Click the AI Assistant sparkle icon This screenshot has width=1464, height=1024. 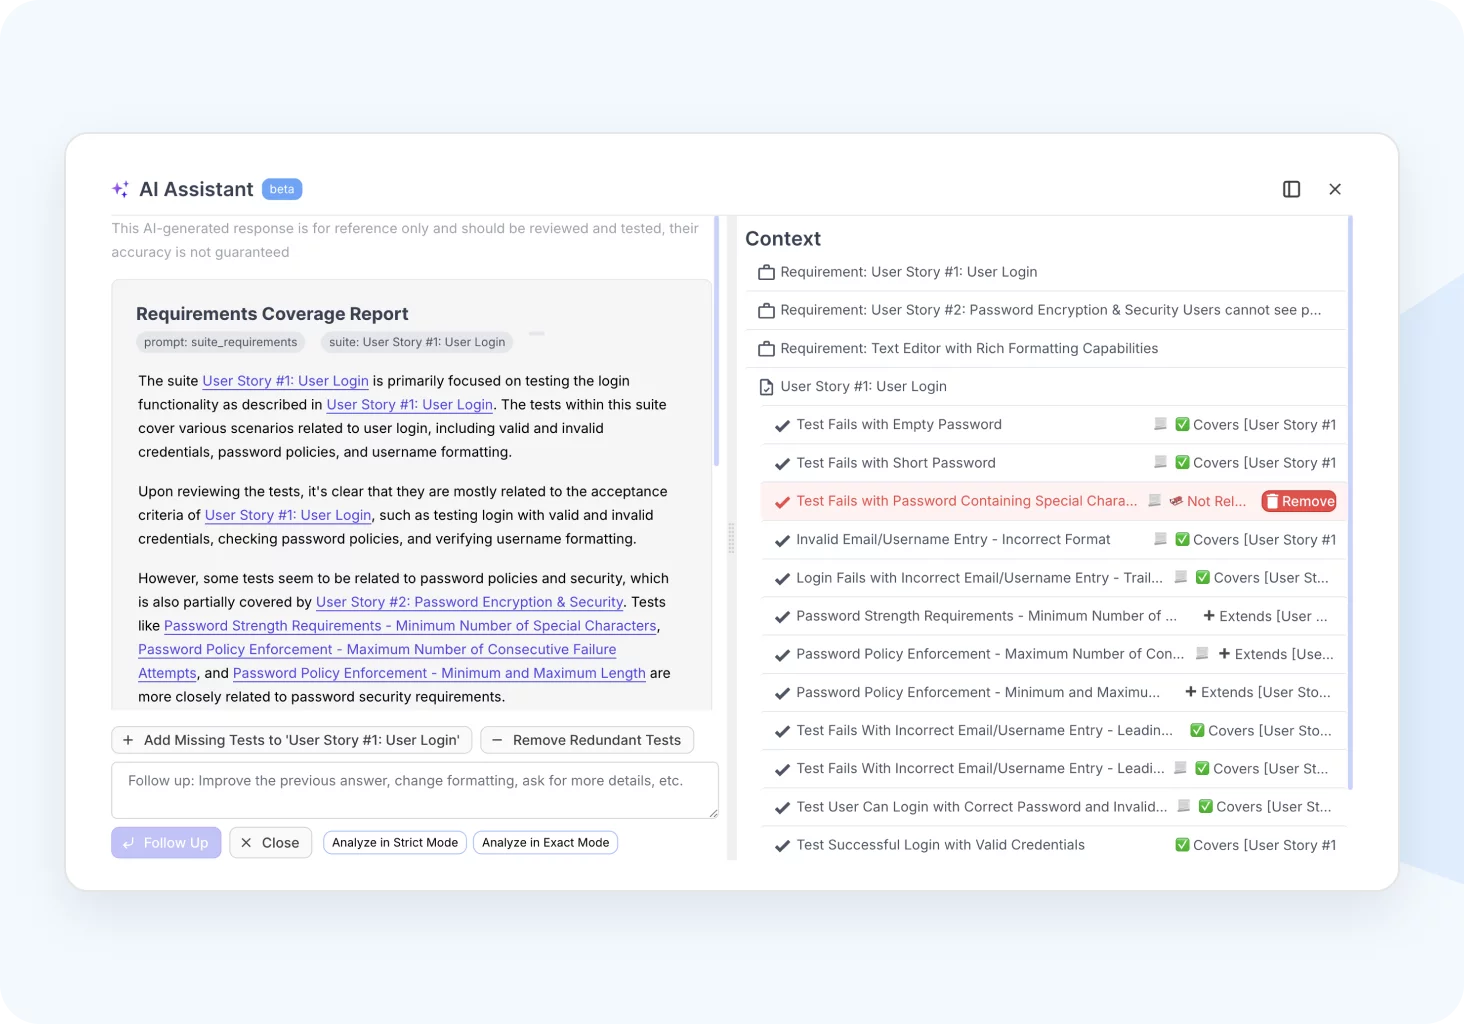point(121,189)
